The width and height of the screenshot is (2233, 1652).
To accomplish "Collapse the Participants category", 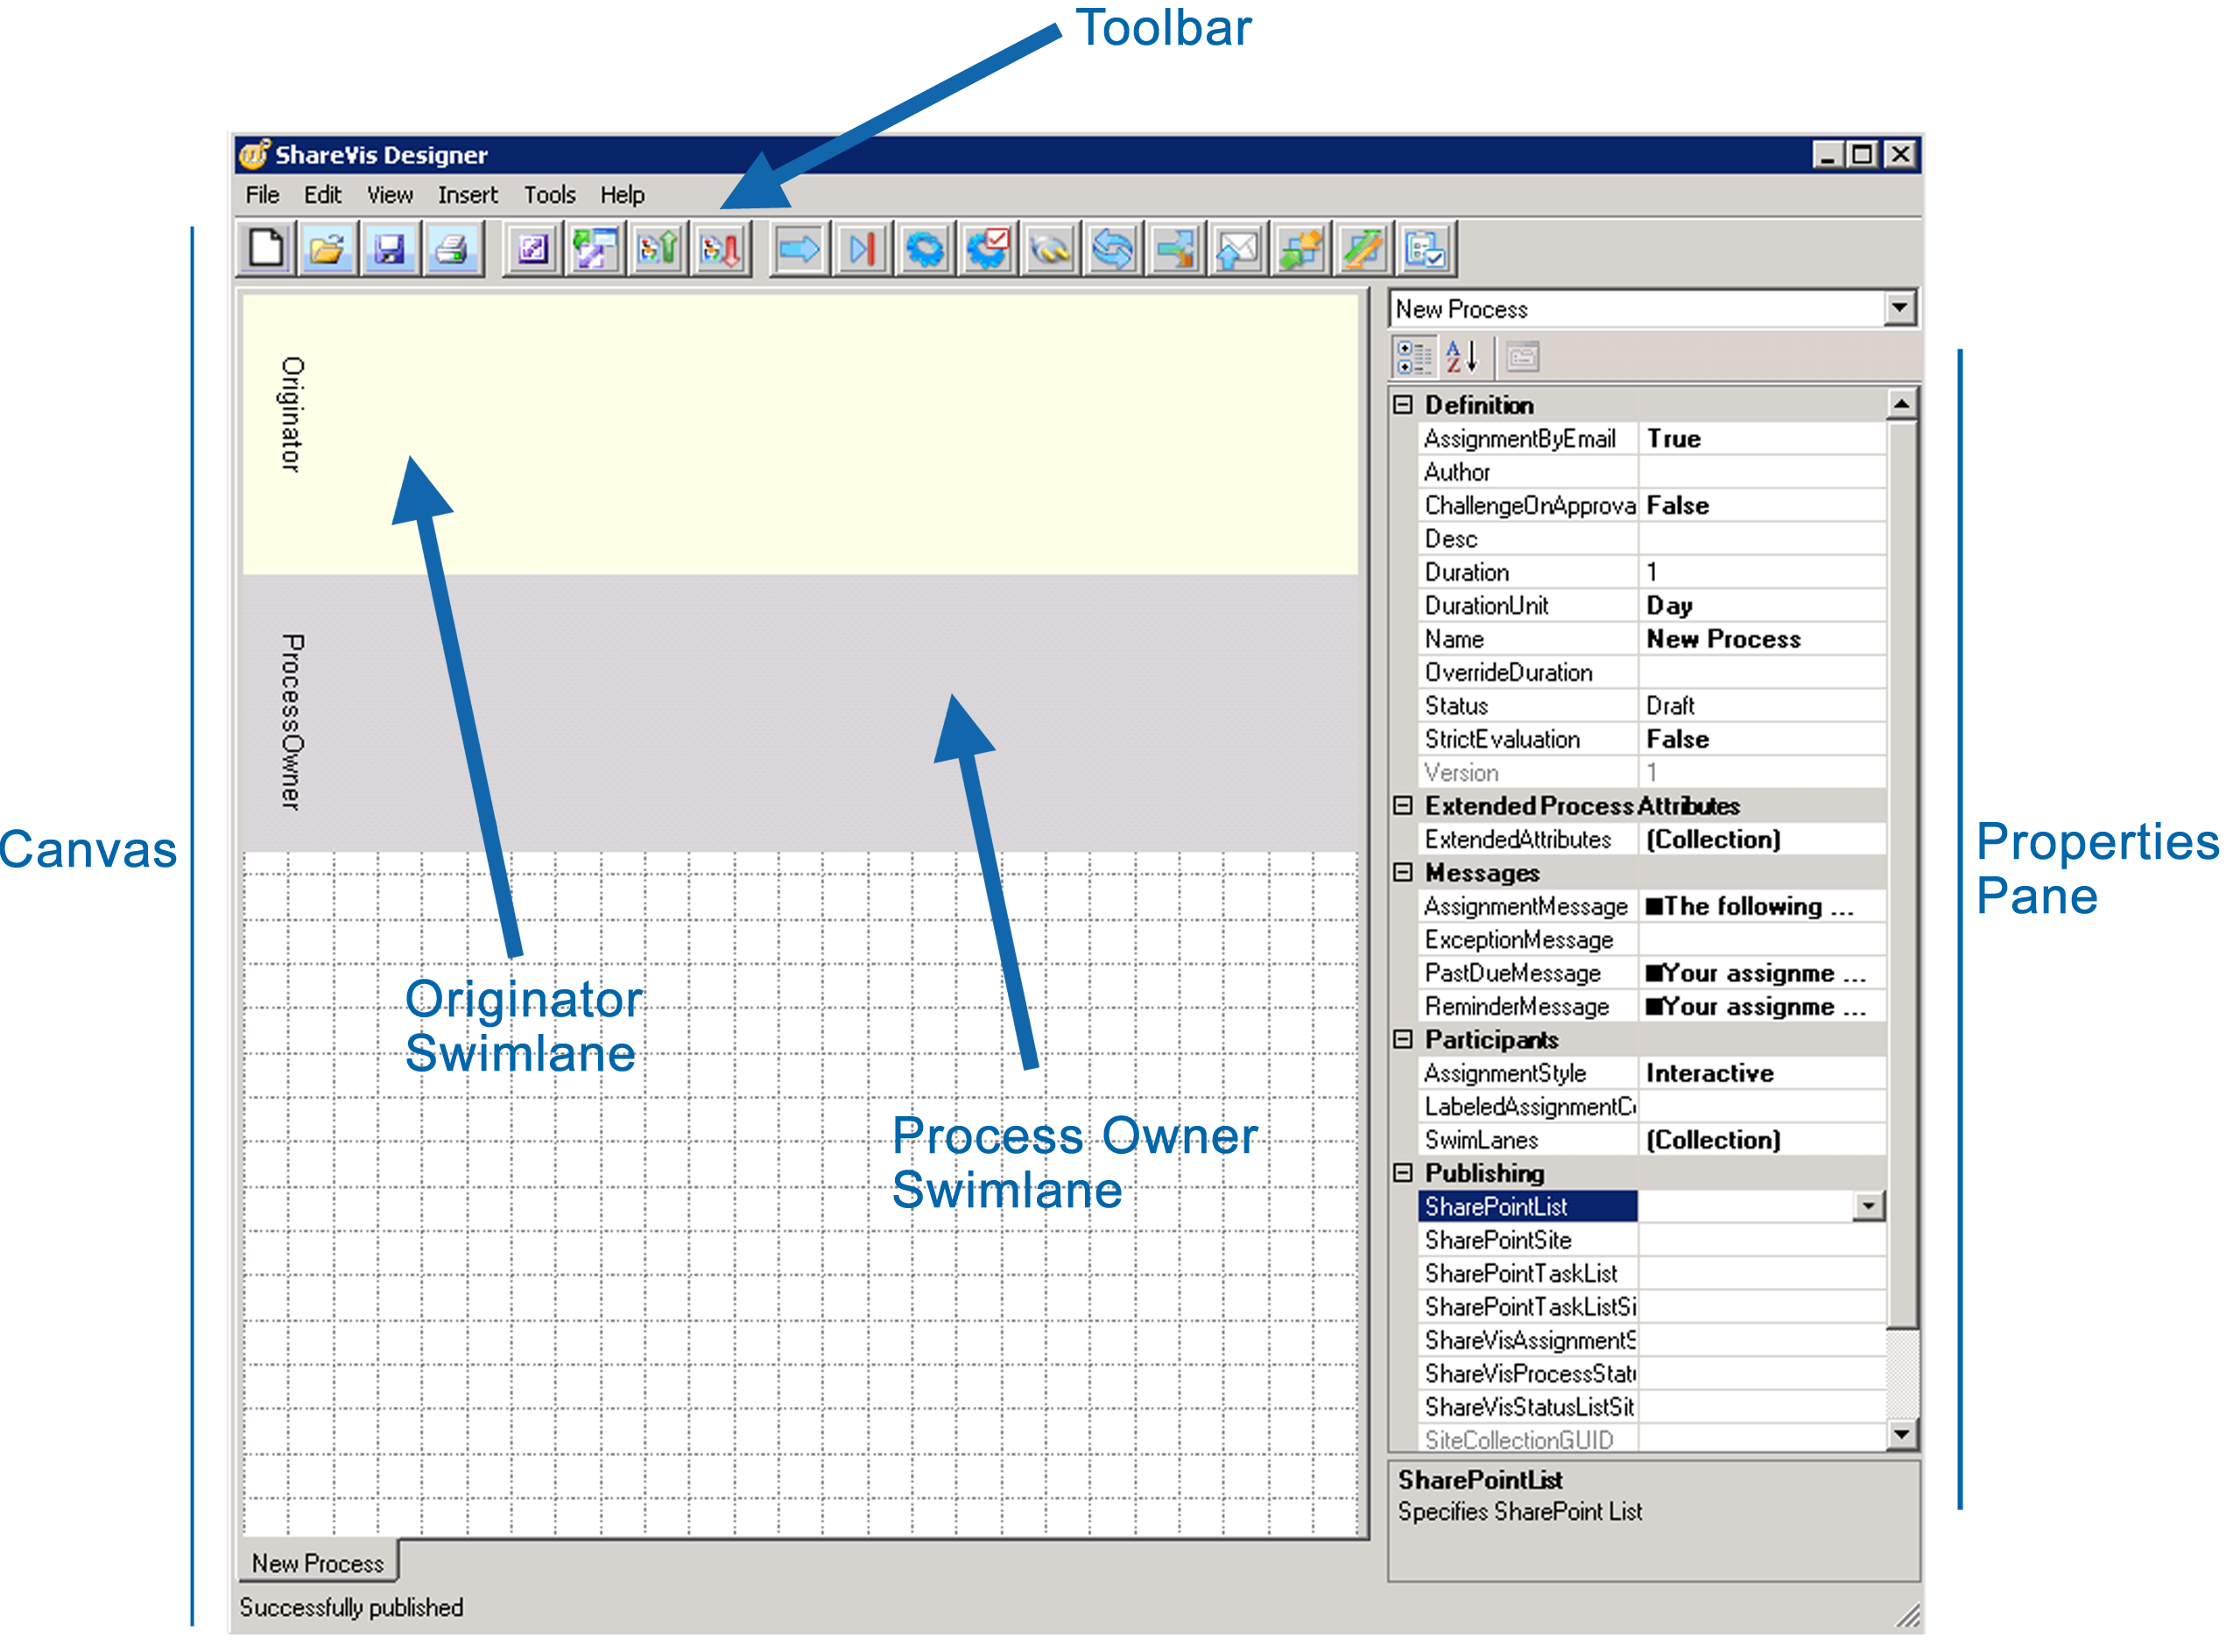I will [x=1403, y=1040].
